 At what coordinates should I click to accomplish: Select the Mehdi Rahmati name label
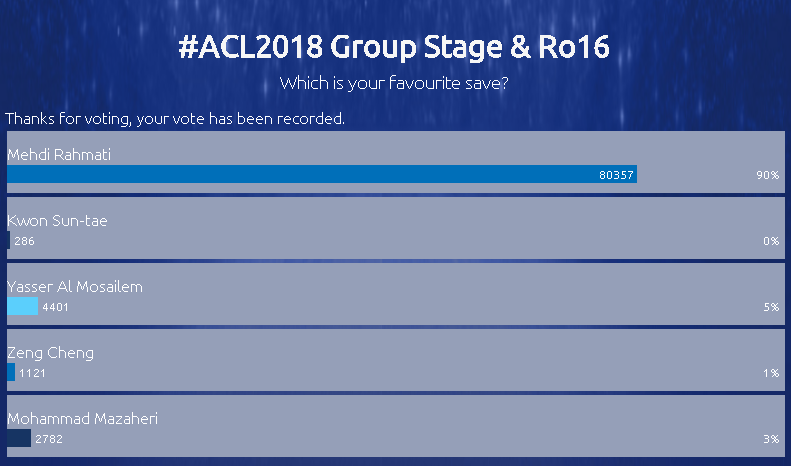[59, 154]
